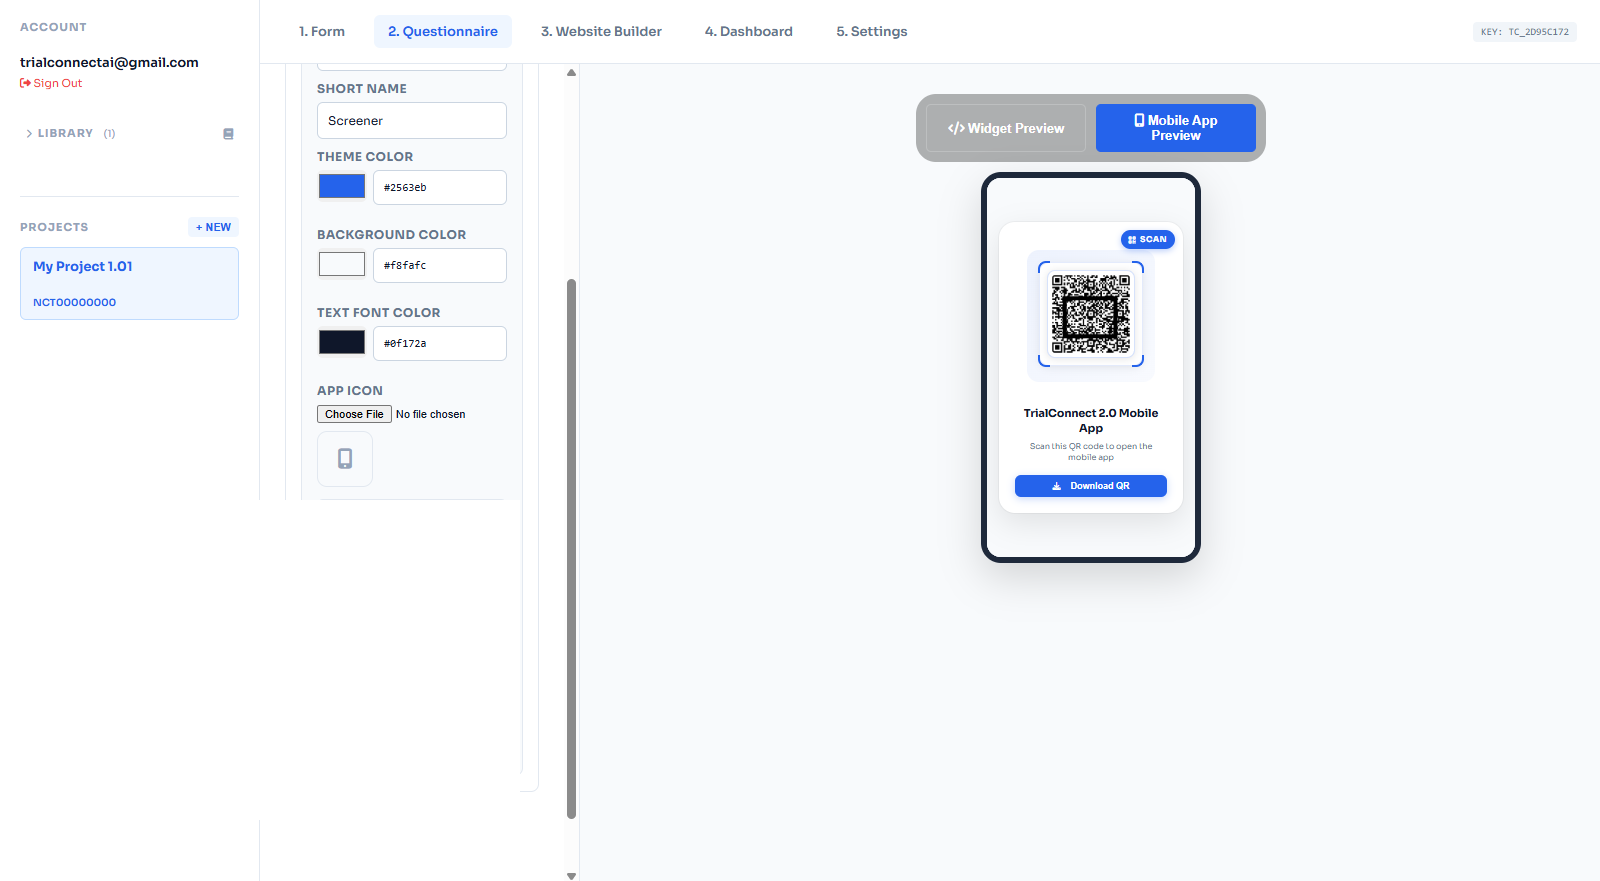Image resolution: width=1600 pixels, height=881 pixels.
Task: Click the QR code image
Action: 1091,315
